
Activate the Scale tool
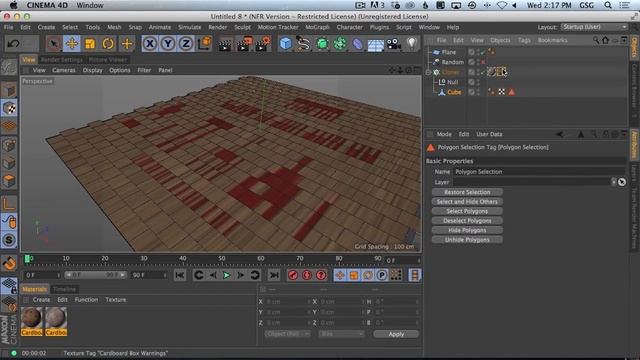point(90,44)
